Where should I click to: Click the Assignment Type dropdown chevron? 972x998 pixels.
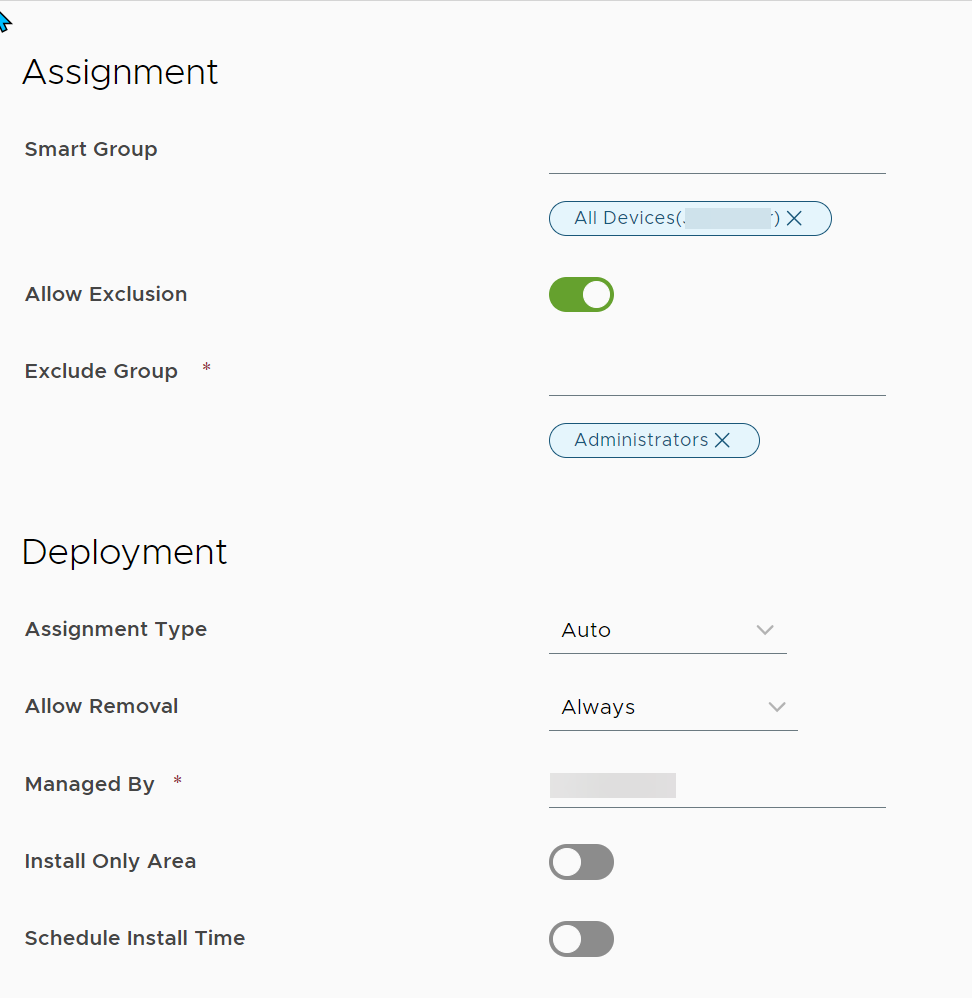click(765, 630)
